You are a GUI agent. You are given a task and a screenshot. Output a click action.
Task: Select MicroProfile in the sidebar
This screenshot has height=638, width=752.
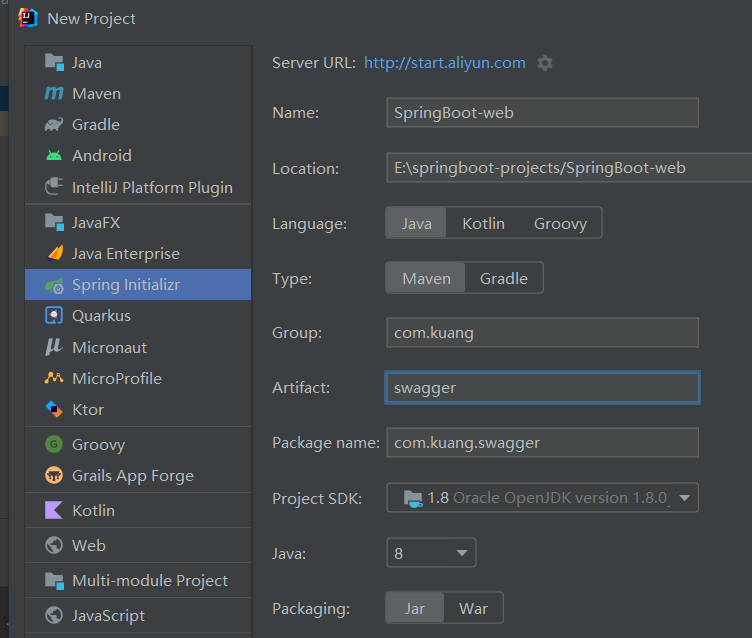coord(138,378)
